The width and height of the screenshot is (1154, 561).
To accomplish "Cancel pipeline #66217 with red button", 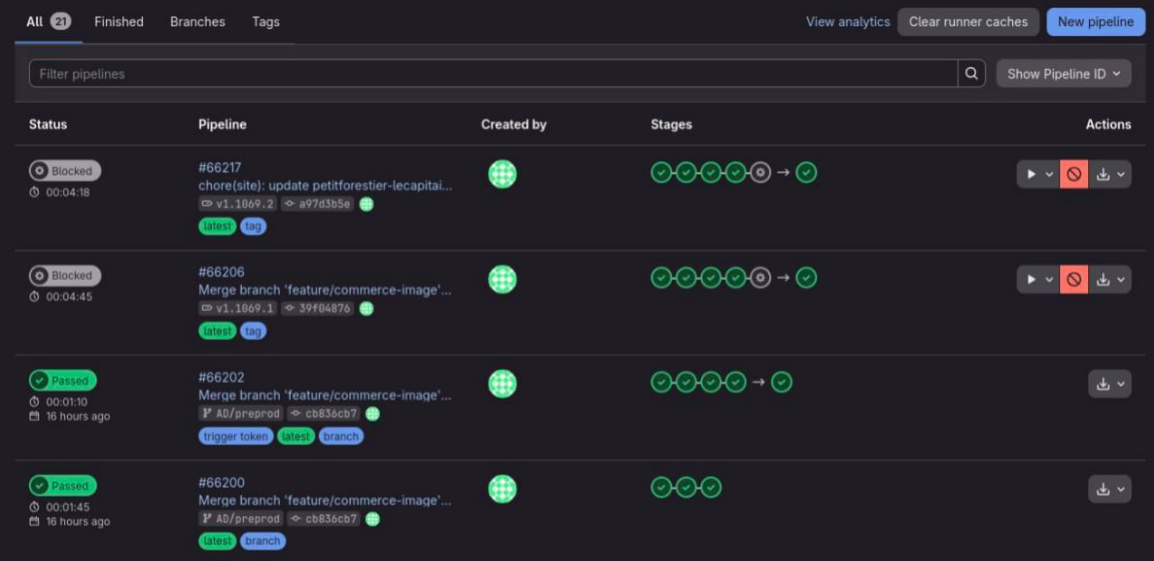I will tap(1074, 174).
